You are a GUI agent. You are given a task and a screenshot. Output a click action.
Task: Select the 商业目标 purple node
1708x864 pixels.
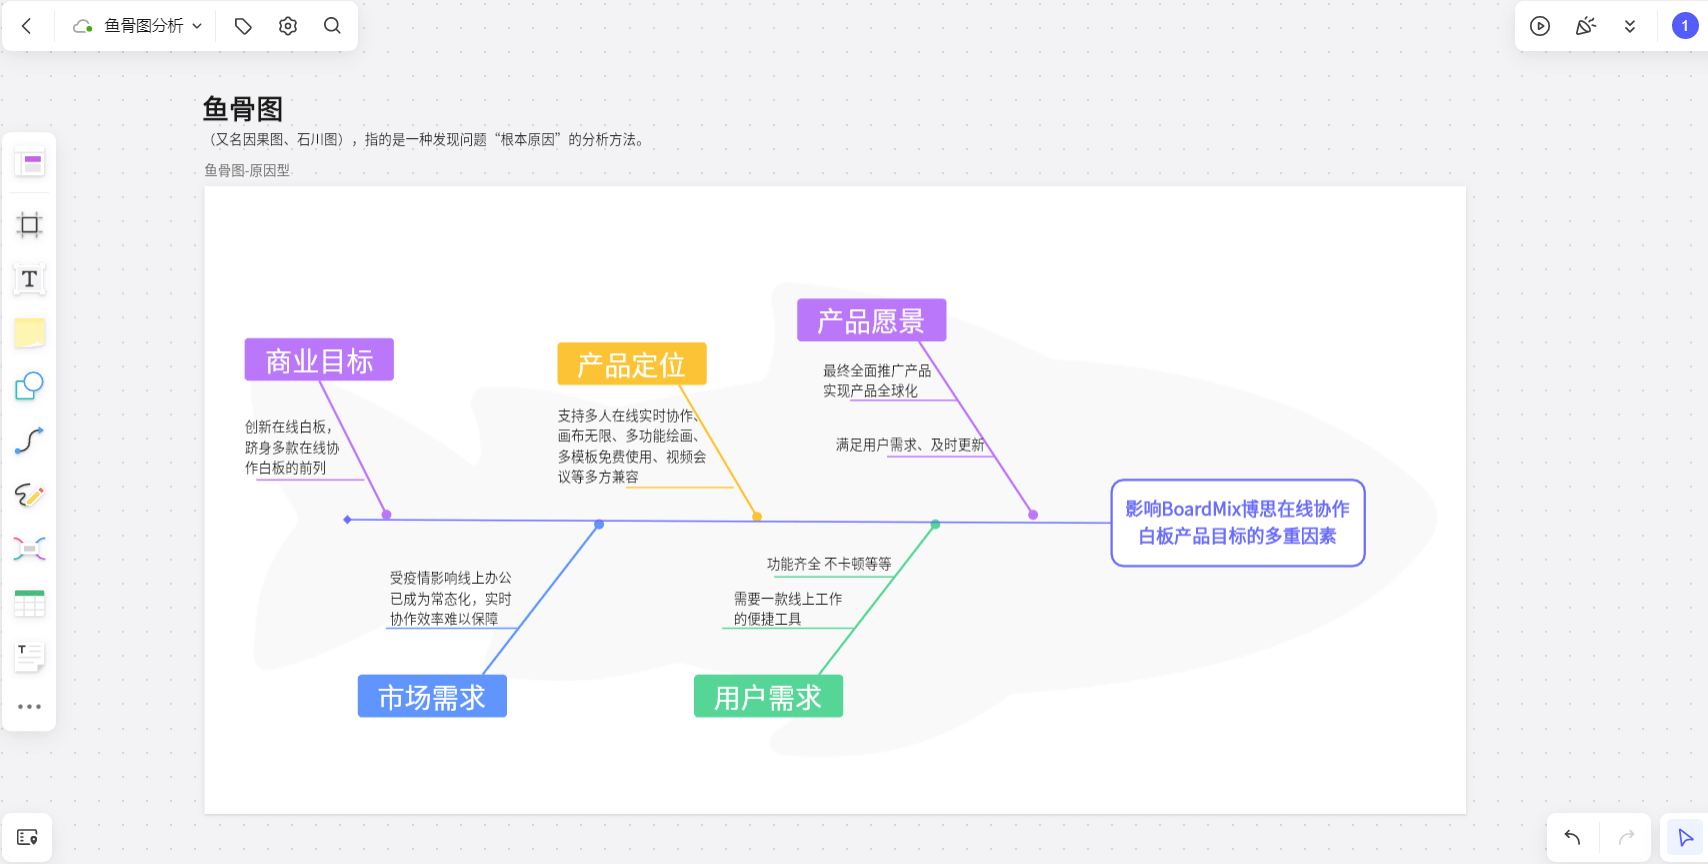[319, 360]
